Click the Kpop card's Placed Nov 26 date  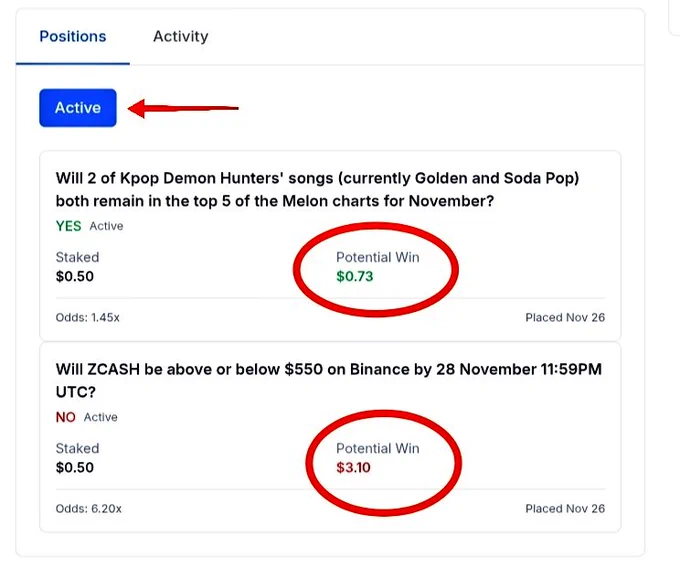coord(565,317)
